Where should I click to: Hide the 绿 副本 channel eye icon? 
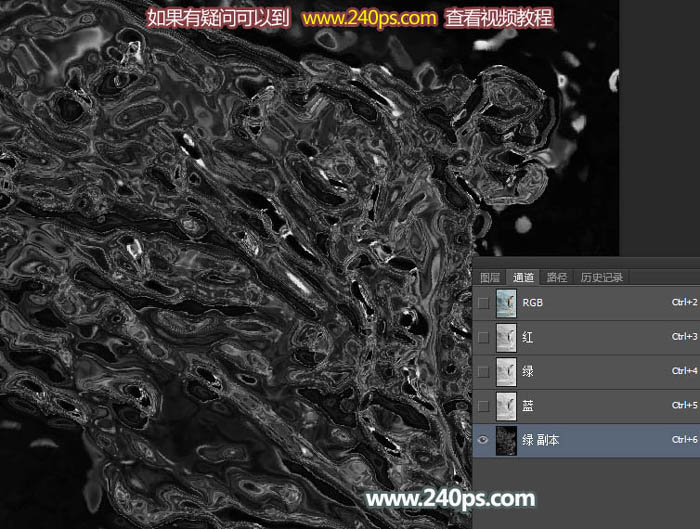pyautogui.click(x=483, y=440)
